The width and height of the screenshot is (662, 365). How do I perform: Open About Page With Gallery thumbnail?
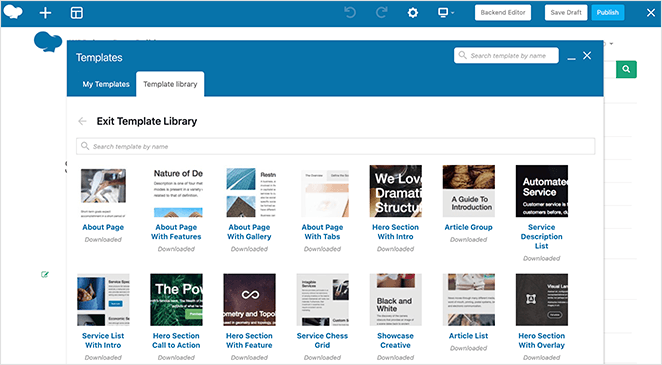tap(250, 191)
